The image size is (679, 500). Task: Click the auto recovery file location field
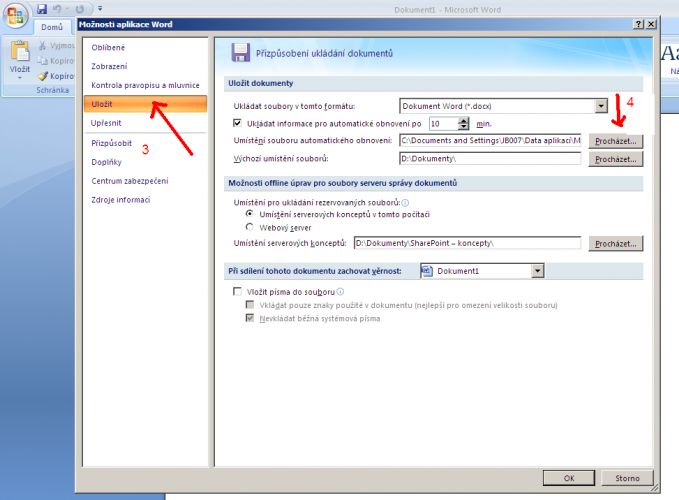(x=490, y=140)
